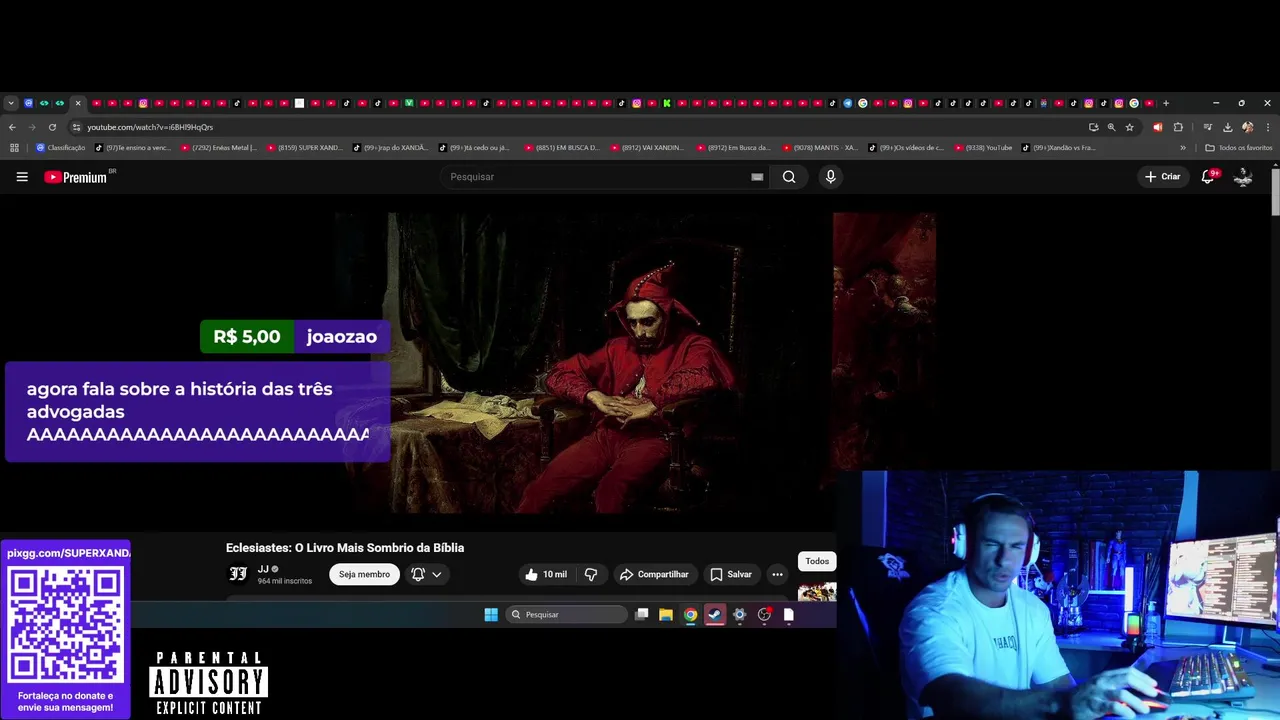
Task: Open the '(9078) MANTIS - XA...' bookmark
Action: click(x=820, y=148)
